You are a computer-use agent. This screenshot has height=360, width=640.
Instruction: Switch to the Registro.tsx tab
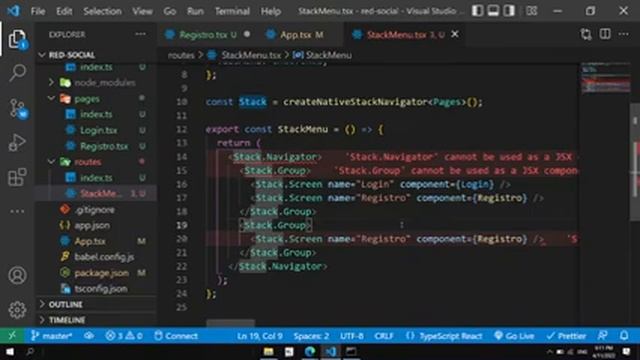tap(207, 35)
